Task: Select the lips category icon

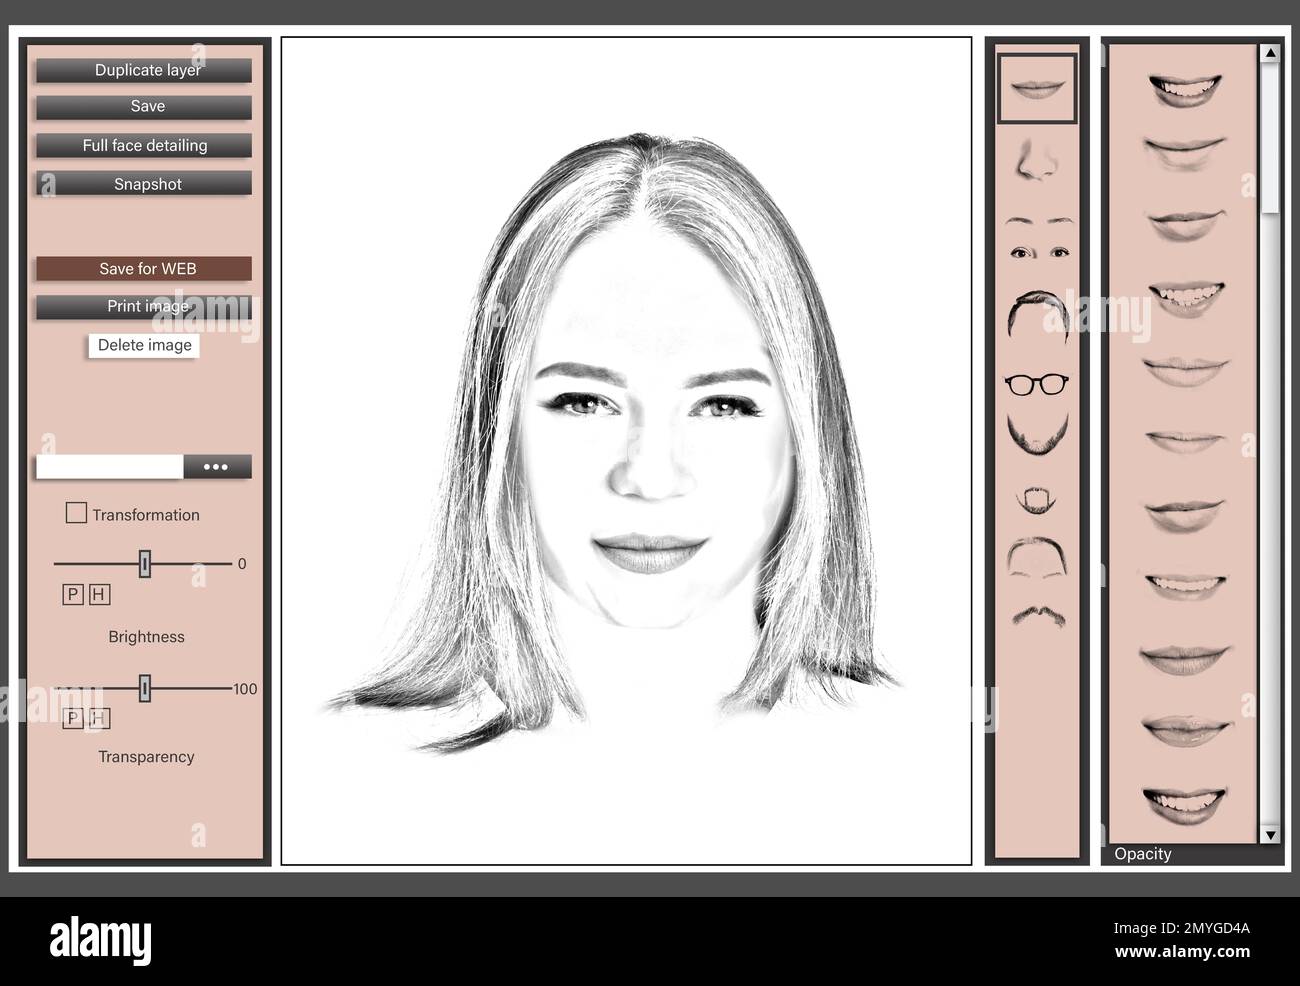Action: point(1037,88)
